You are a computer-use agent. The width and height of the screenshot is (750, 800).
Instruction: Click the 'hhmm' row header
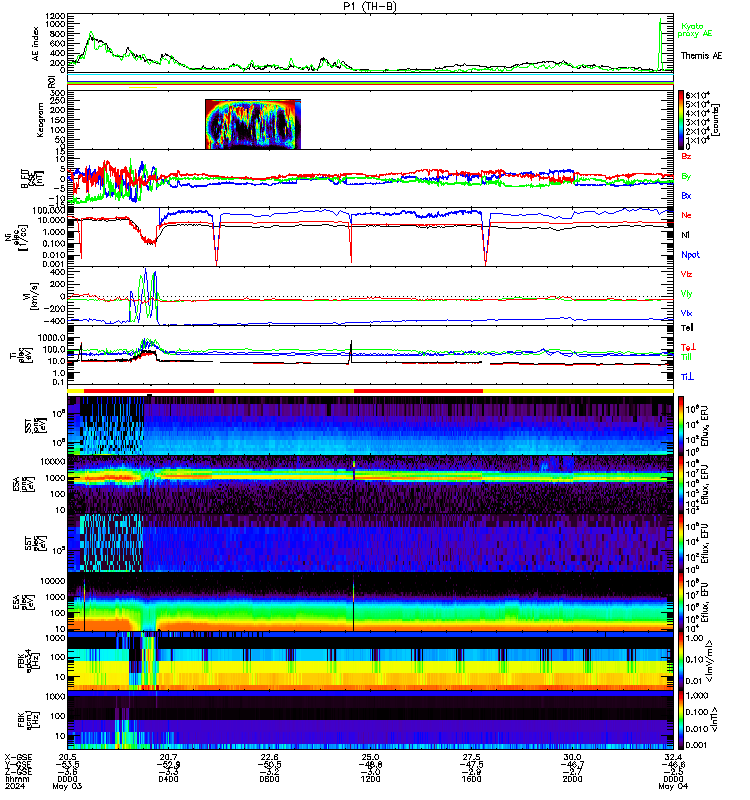17,779
